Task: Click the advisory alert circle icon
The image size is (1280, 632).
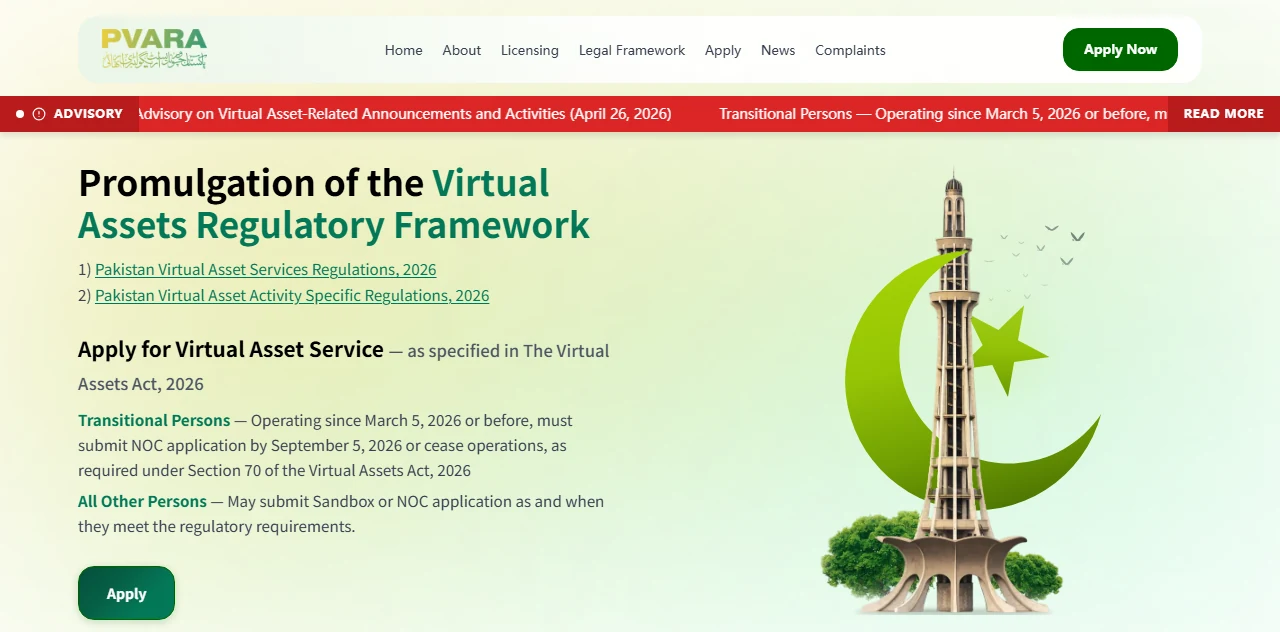Action: [x=39, y=114]
